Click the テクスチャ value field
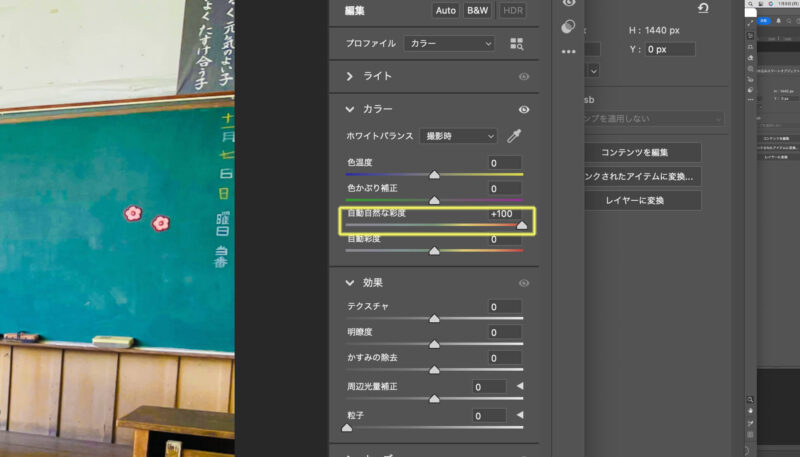This screenshot has width=800, height=457. [505, 307]
